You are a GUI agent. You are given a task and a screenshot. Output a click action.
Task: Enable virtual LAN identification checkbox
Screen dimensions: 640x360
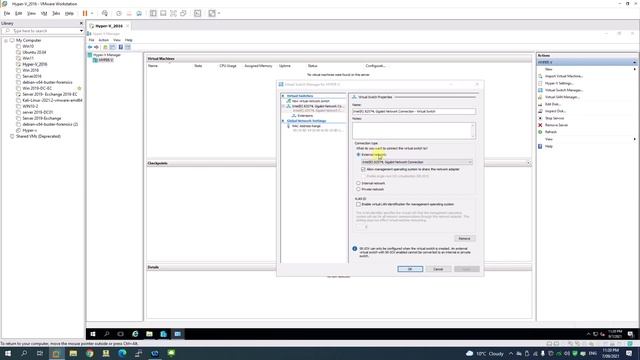(358, 204)
